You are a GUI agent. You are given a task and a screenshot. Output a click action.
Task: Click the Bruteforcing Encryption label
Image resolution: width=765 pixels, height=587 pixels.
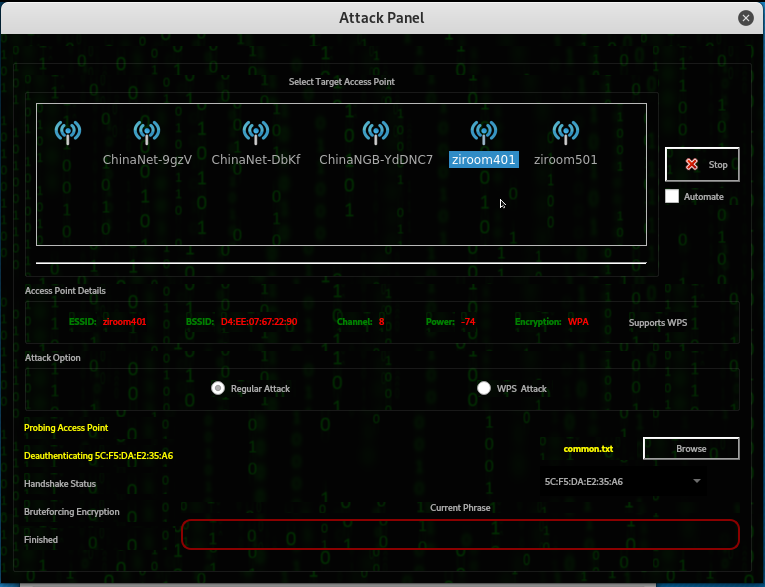coord(72,511)
